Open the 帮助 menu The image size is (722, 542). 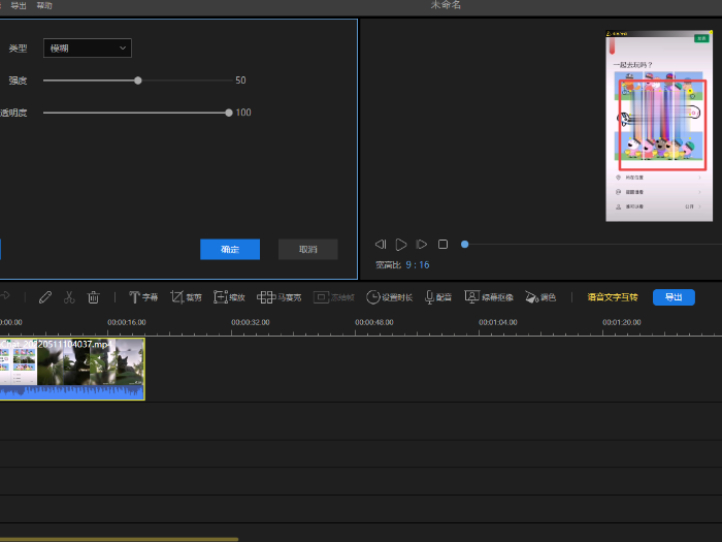[x=44, y=6]
